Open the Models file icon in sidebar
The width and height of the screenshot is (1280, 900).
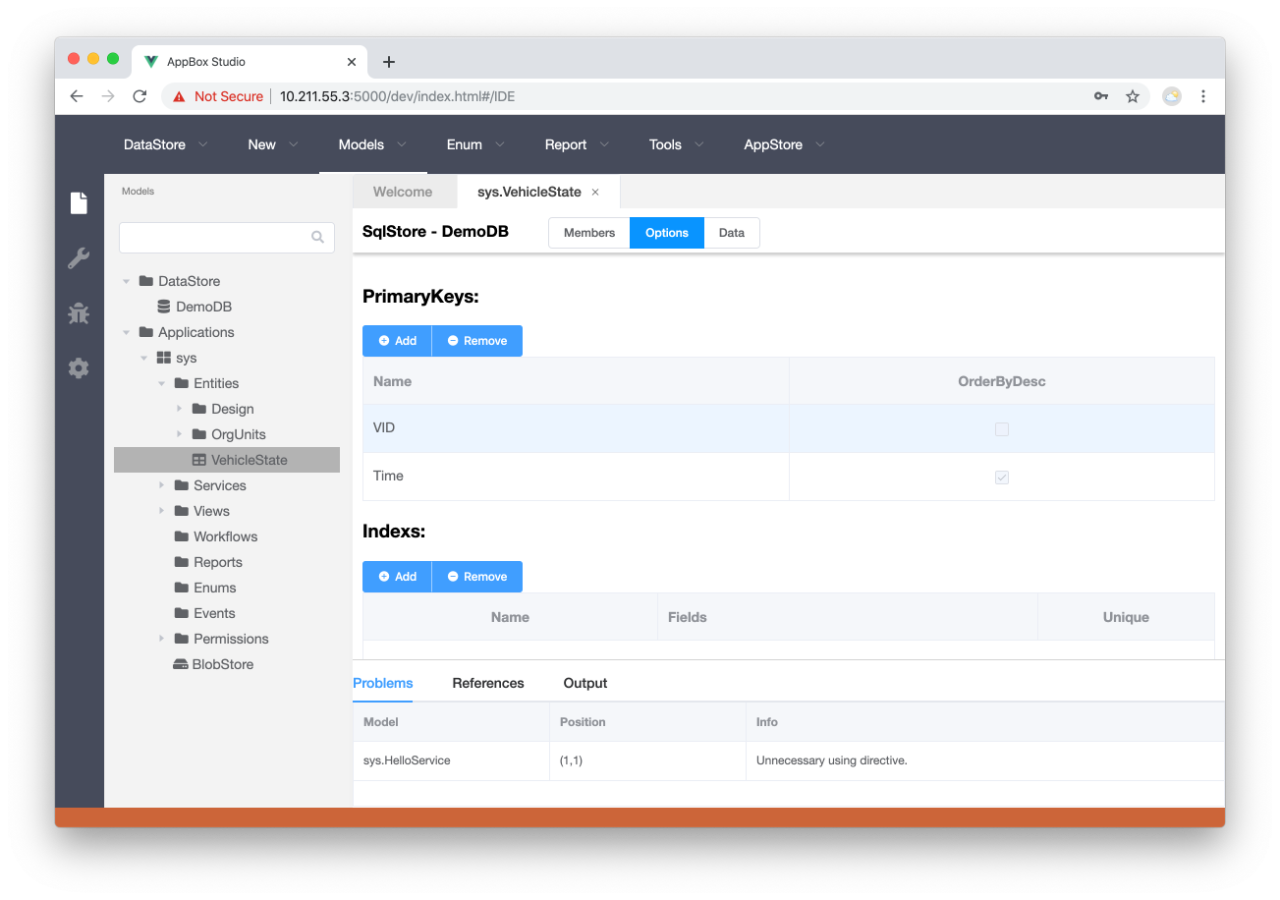coord(78,203)
